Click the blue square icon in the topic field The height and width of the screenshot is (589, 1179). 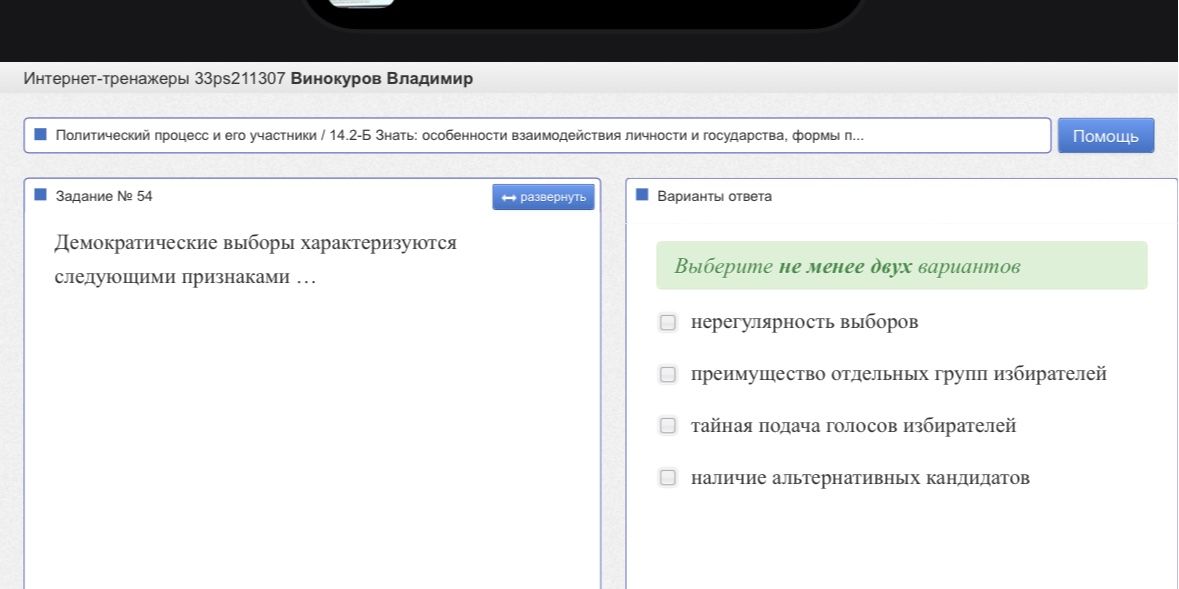coord(41,135)
